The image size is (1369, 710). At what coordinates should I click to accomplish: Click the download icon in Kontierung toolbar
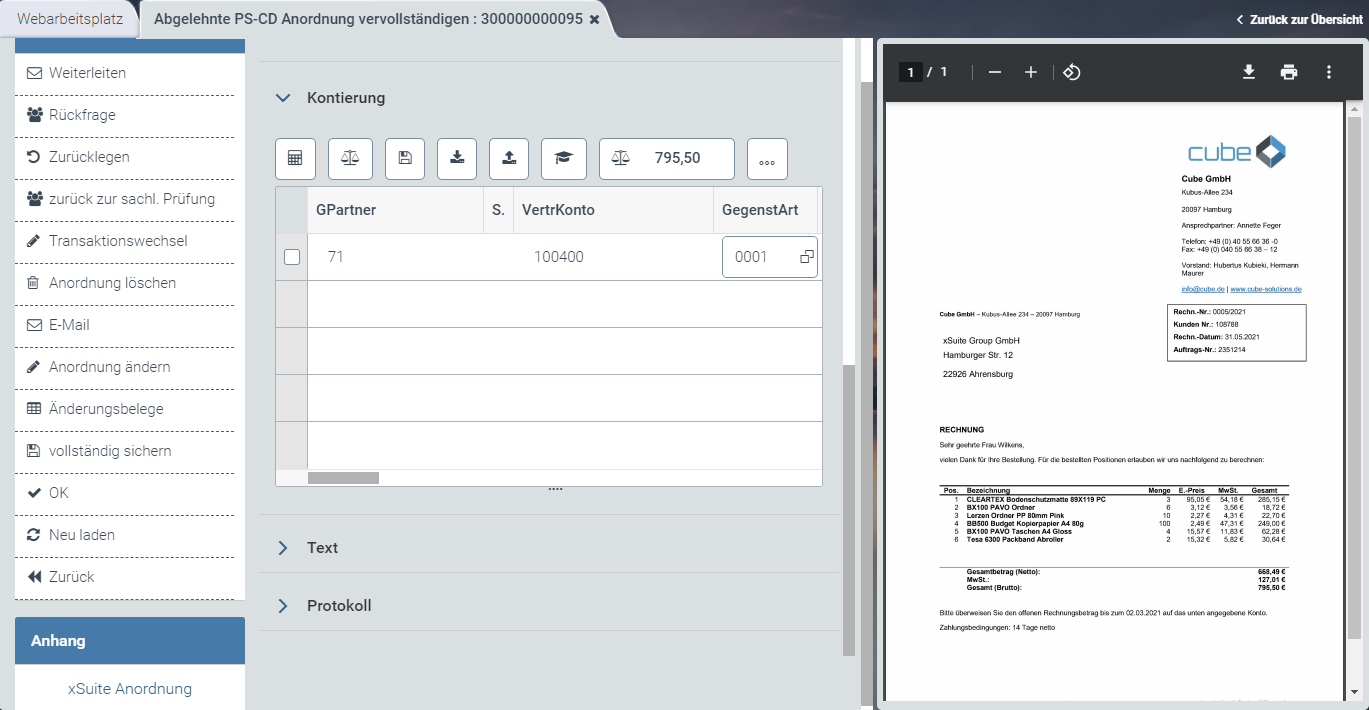(457, 158)
